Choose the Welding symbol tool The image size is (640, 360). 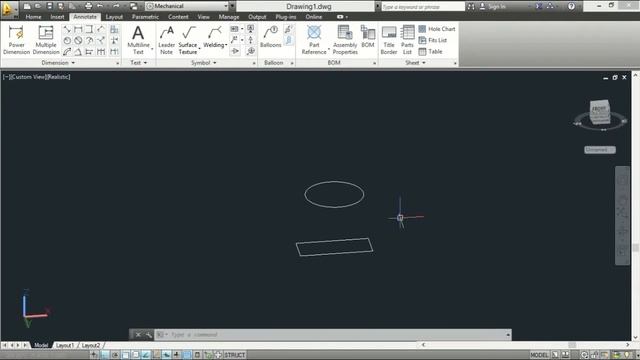tap(214, 37)
